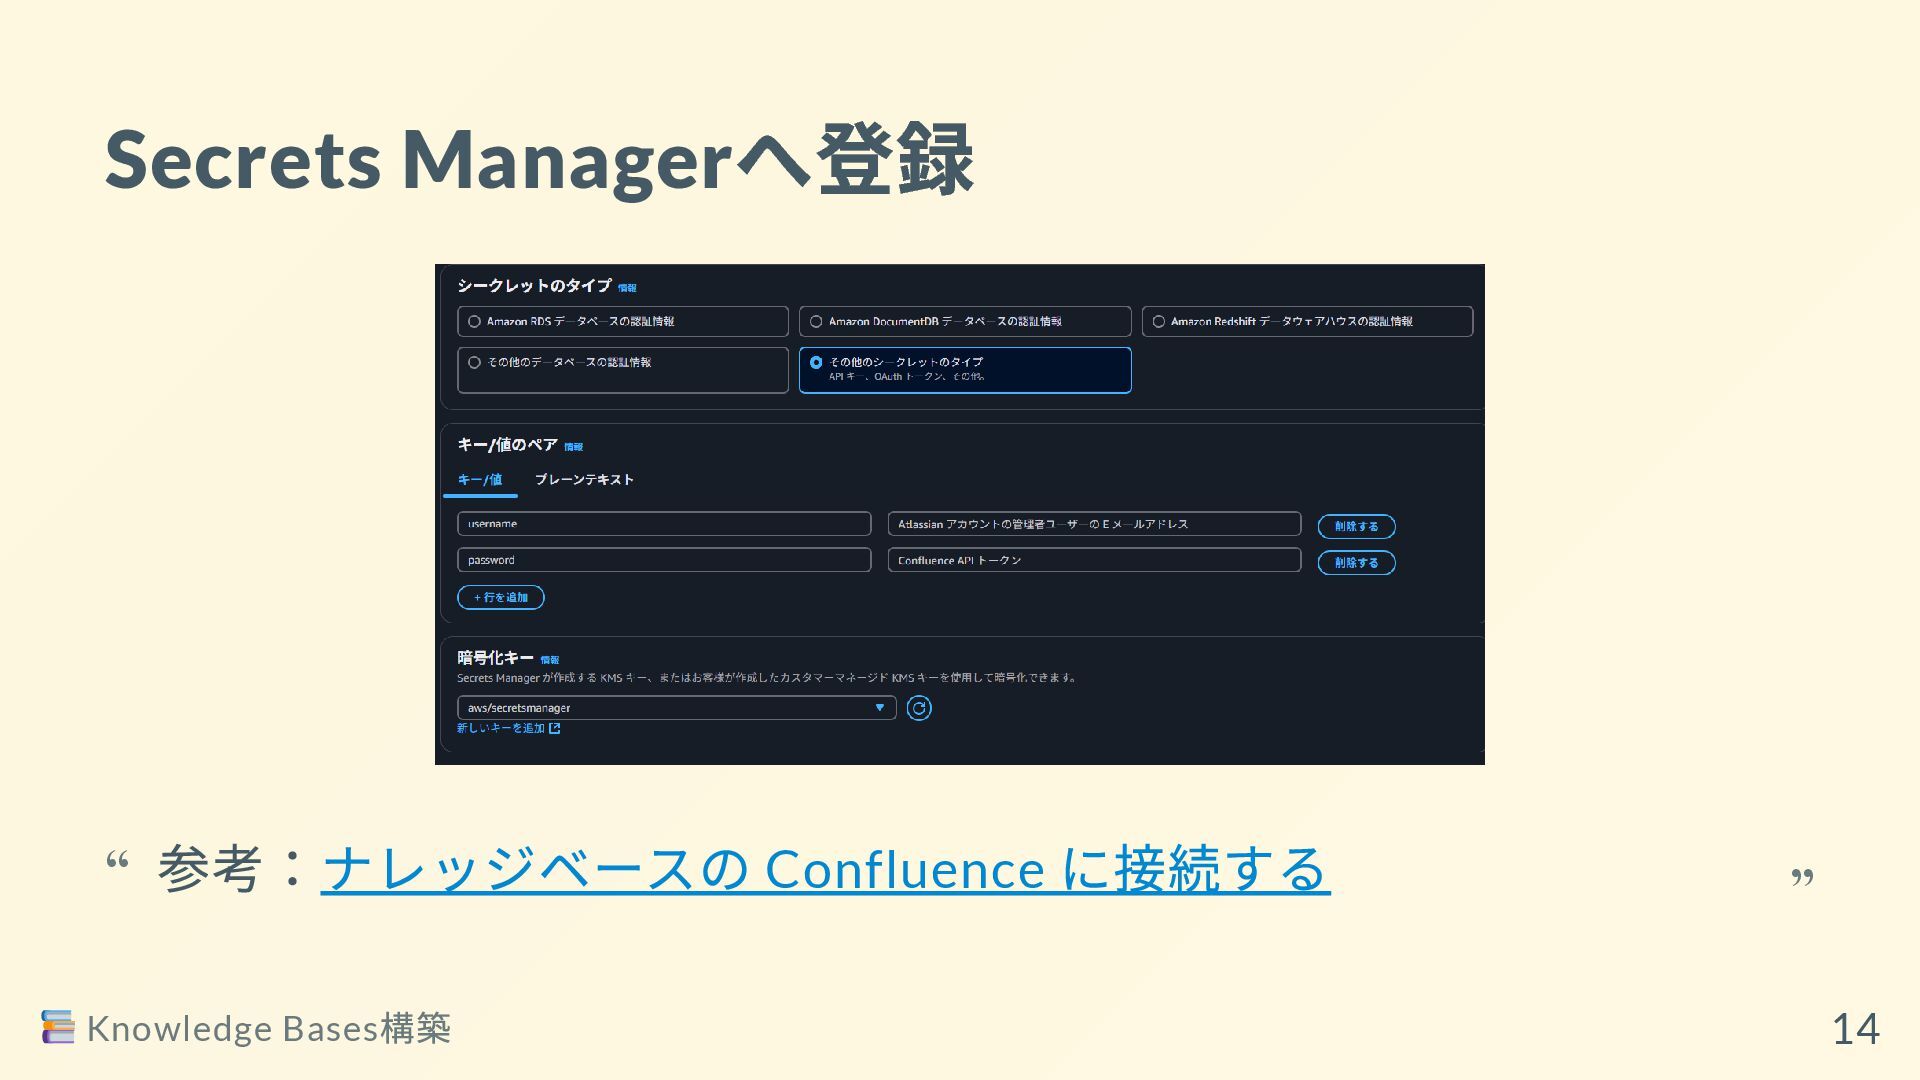Image resolution: width=1920 pixels, height=1080 pixels.
Task: Select その他のシークレットのタイプ radio option
Action: tap(816, 363)
